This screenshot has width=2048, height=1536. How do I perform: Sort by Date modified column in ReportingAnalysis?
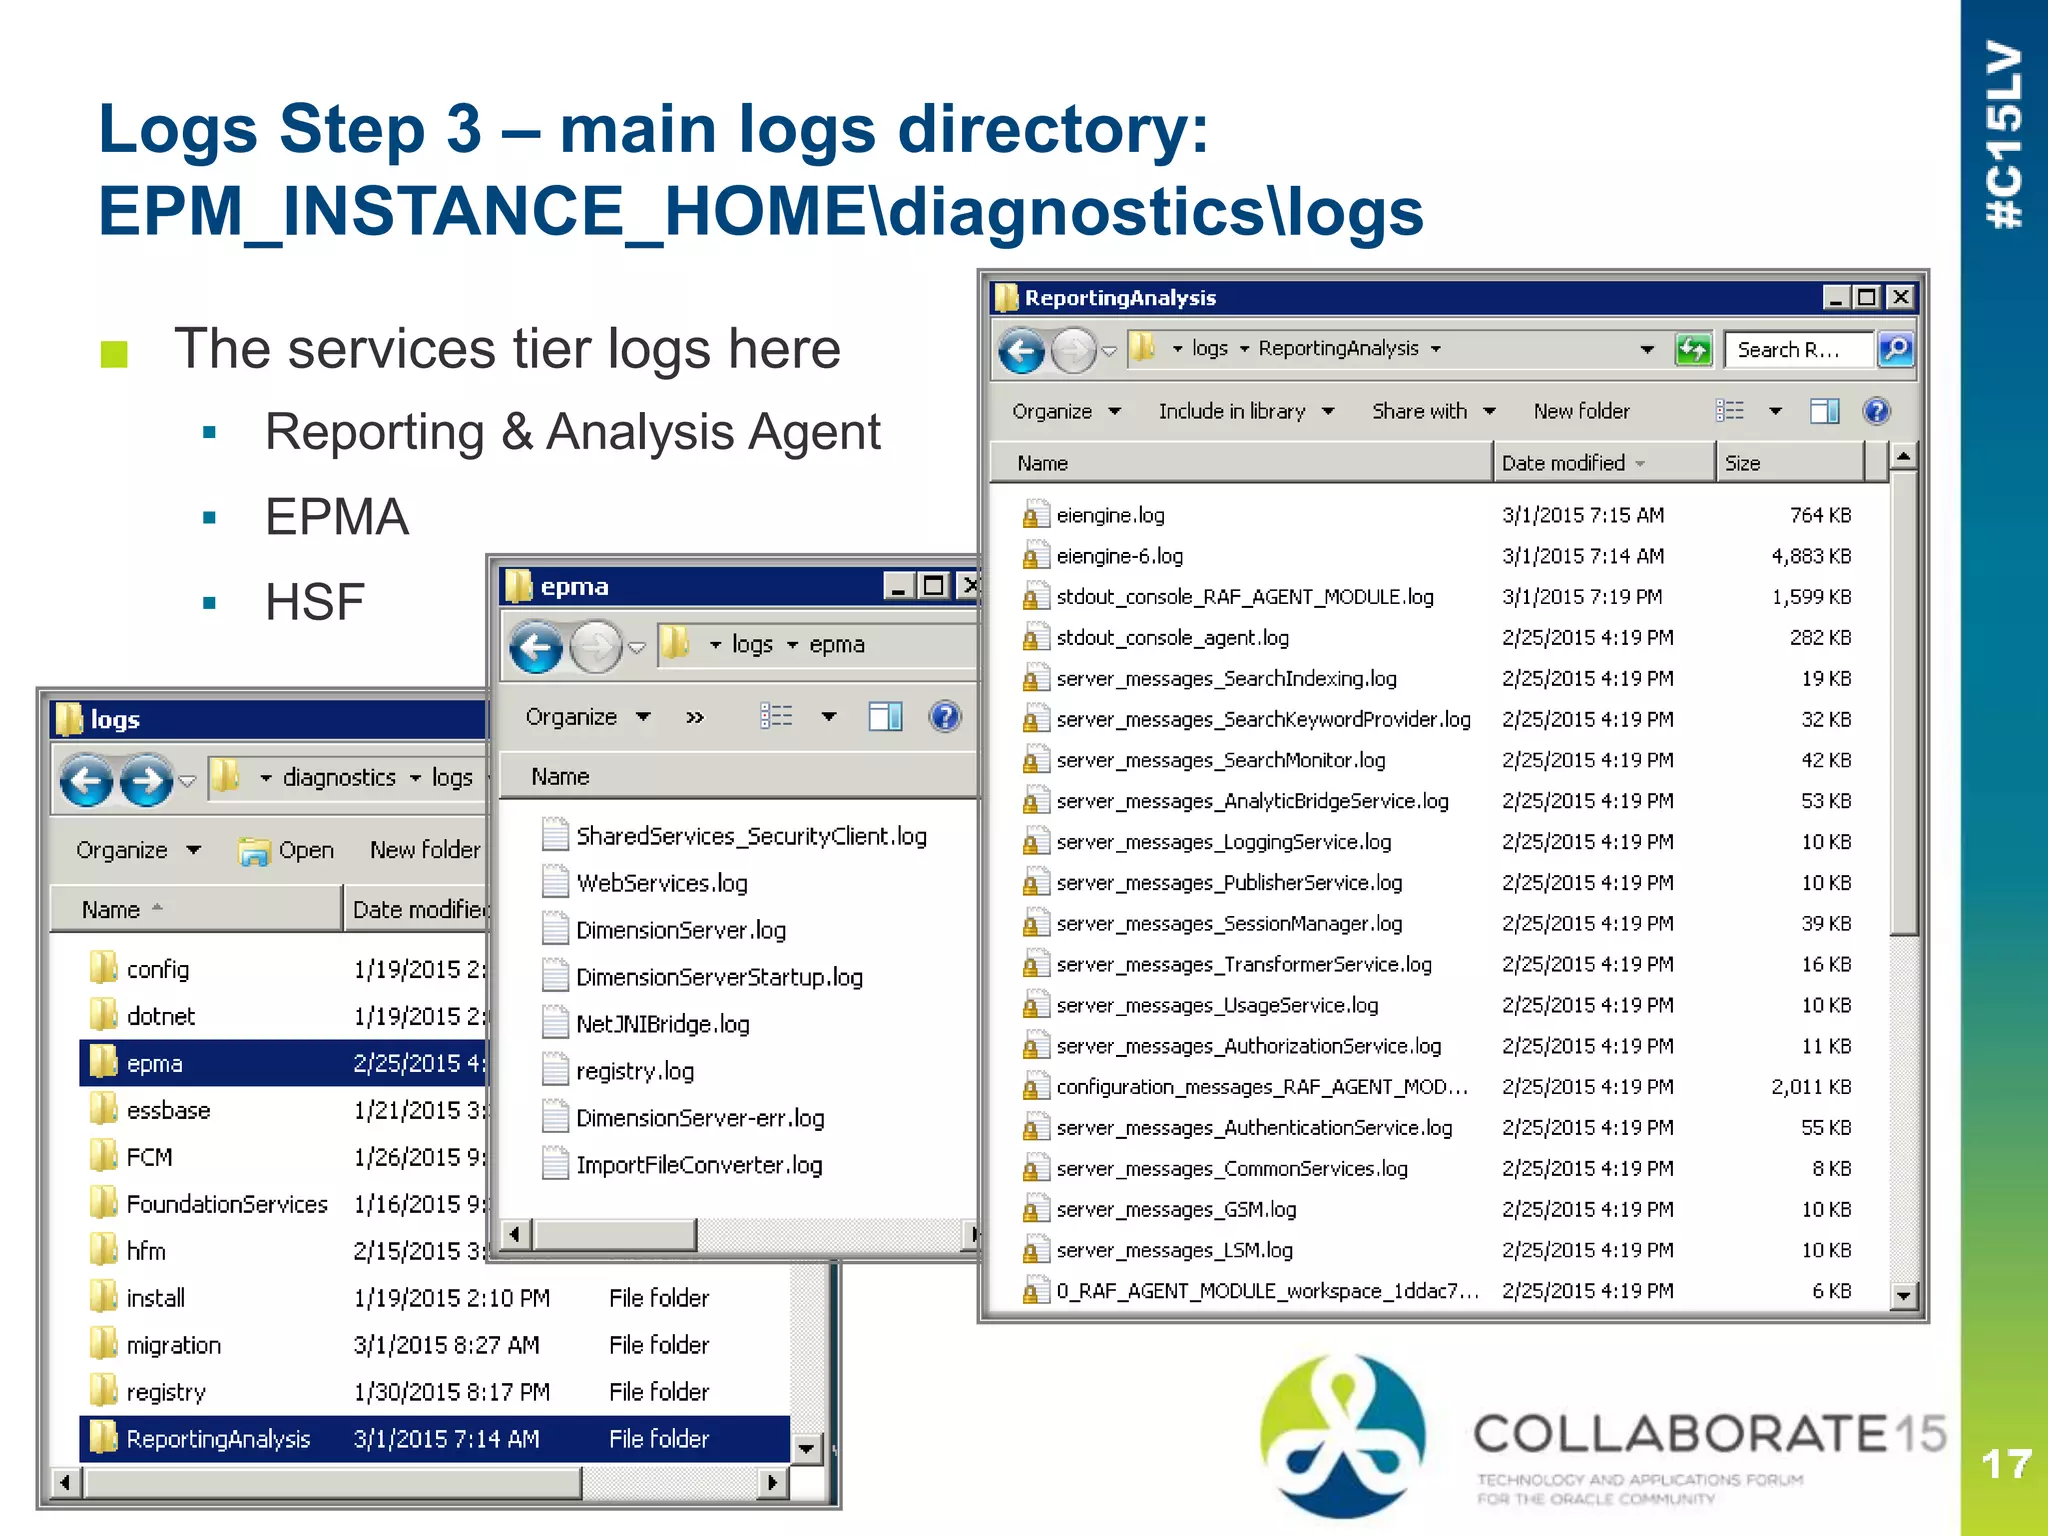(x=1603, y=463)
